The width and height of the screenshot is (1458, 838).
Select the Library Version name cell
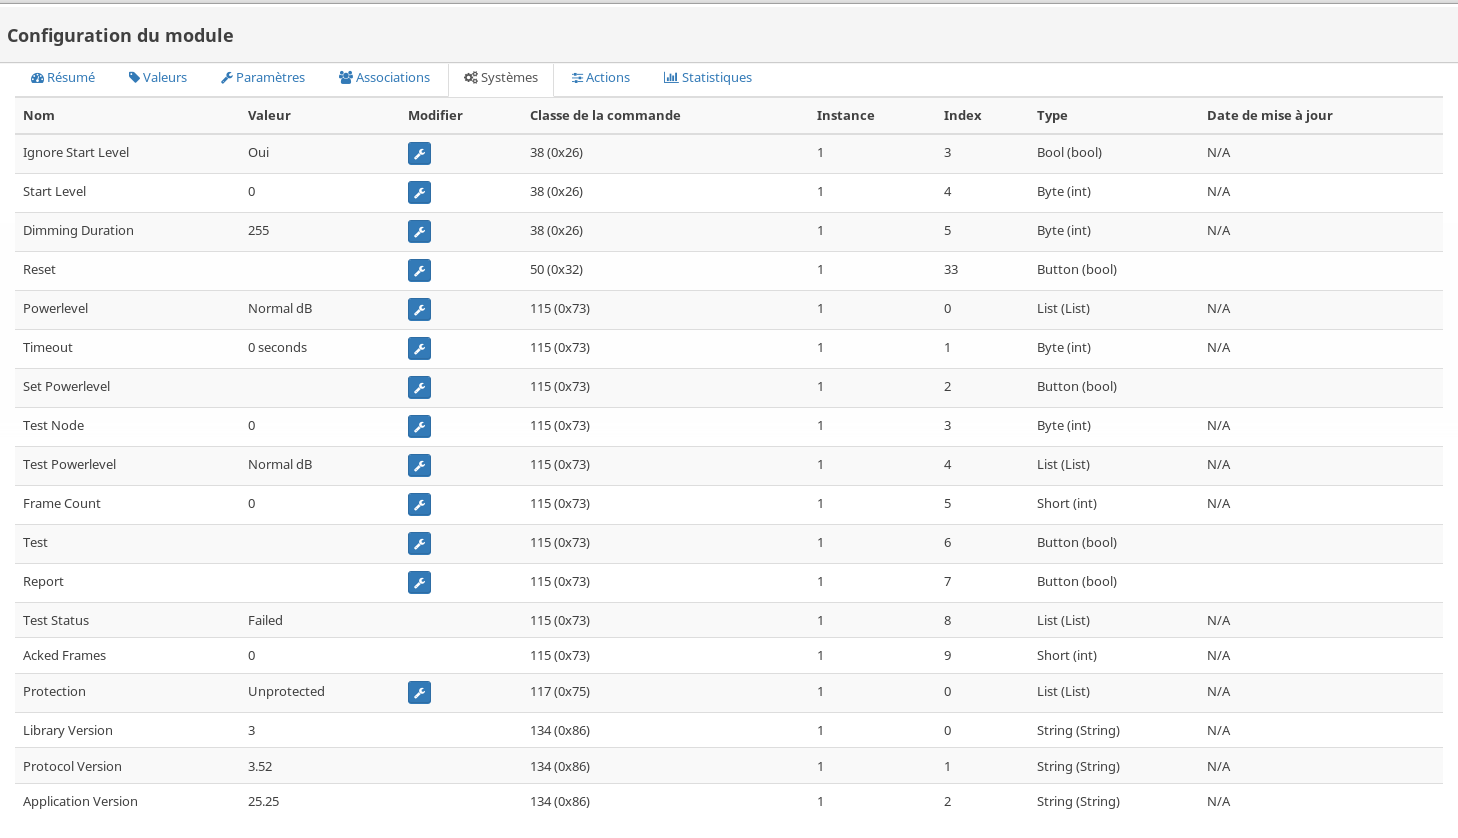coord(68,731)
